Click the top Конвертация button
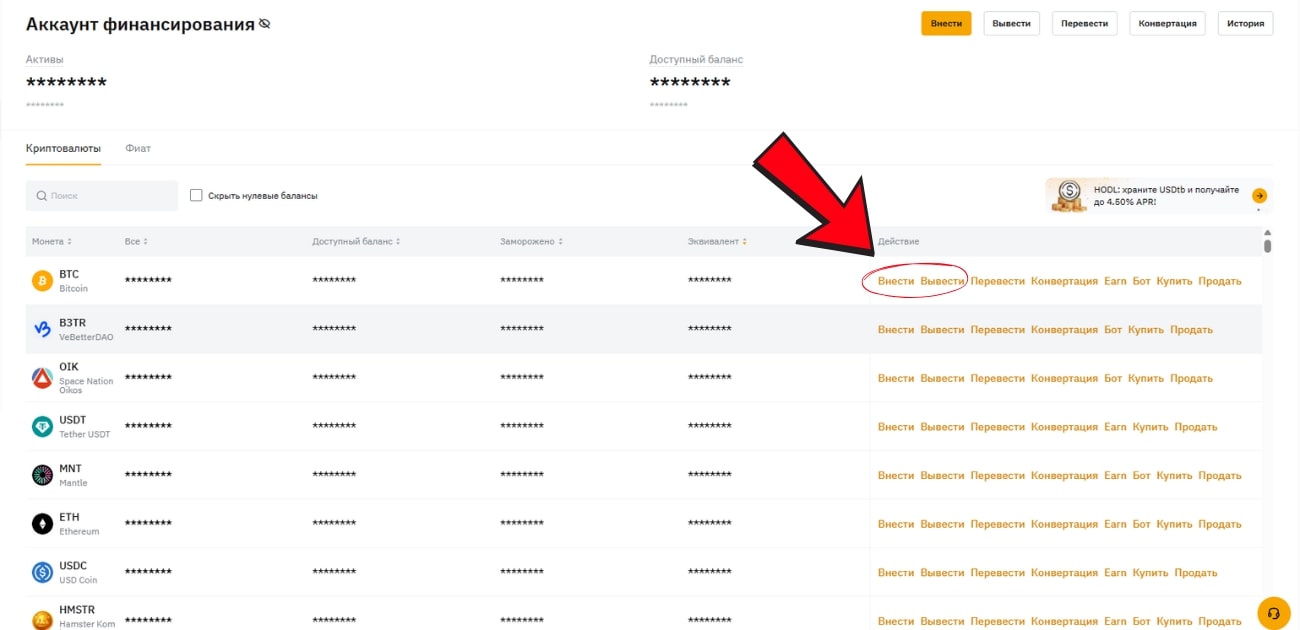Viewport: 1300px width, 630px height. coord(1168,23)
